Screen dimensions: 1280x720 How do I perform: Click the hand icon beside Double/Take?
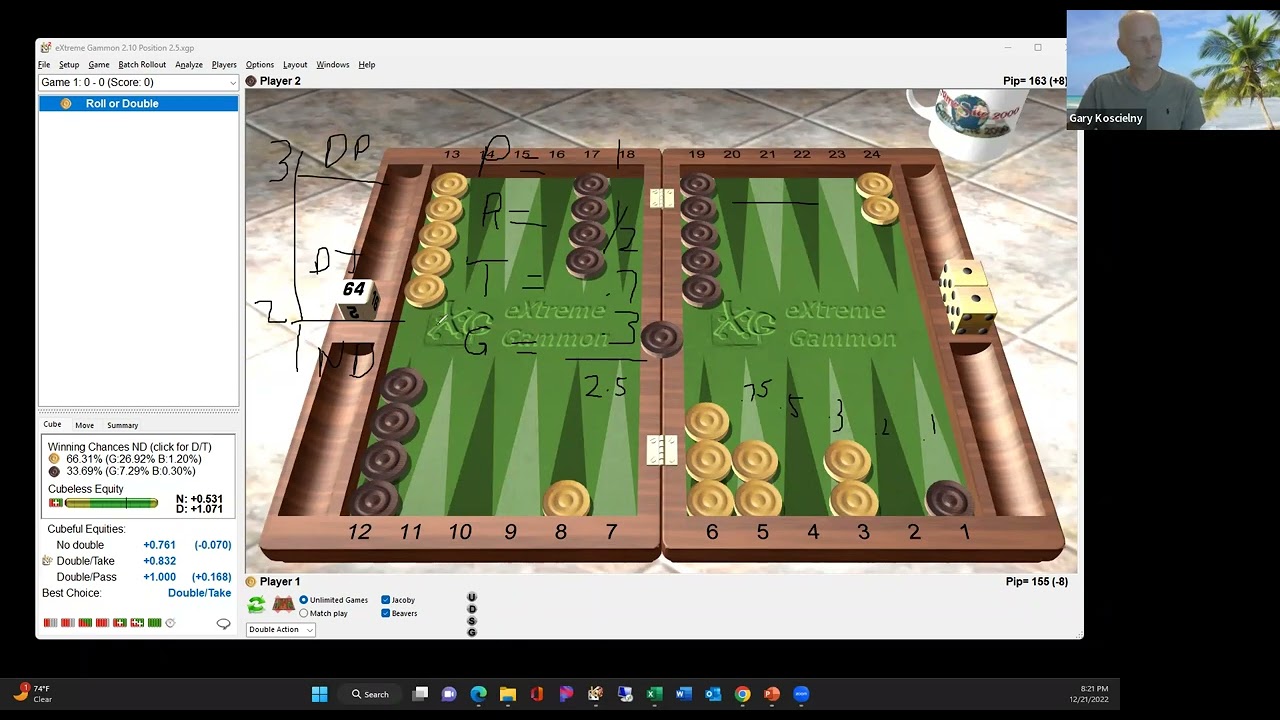point(47,561)
